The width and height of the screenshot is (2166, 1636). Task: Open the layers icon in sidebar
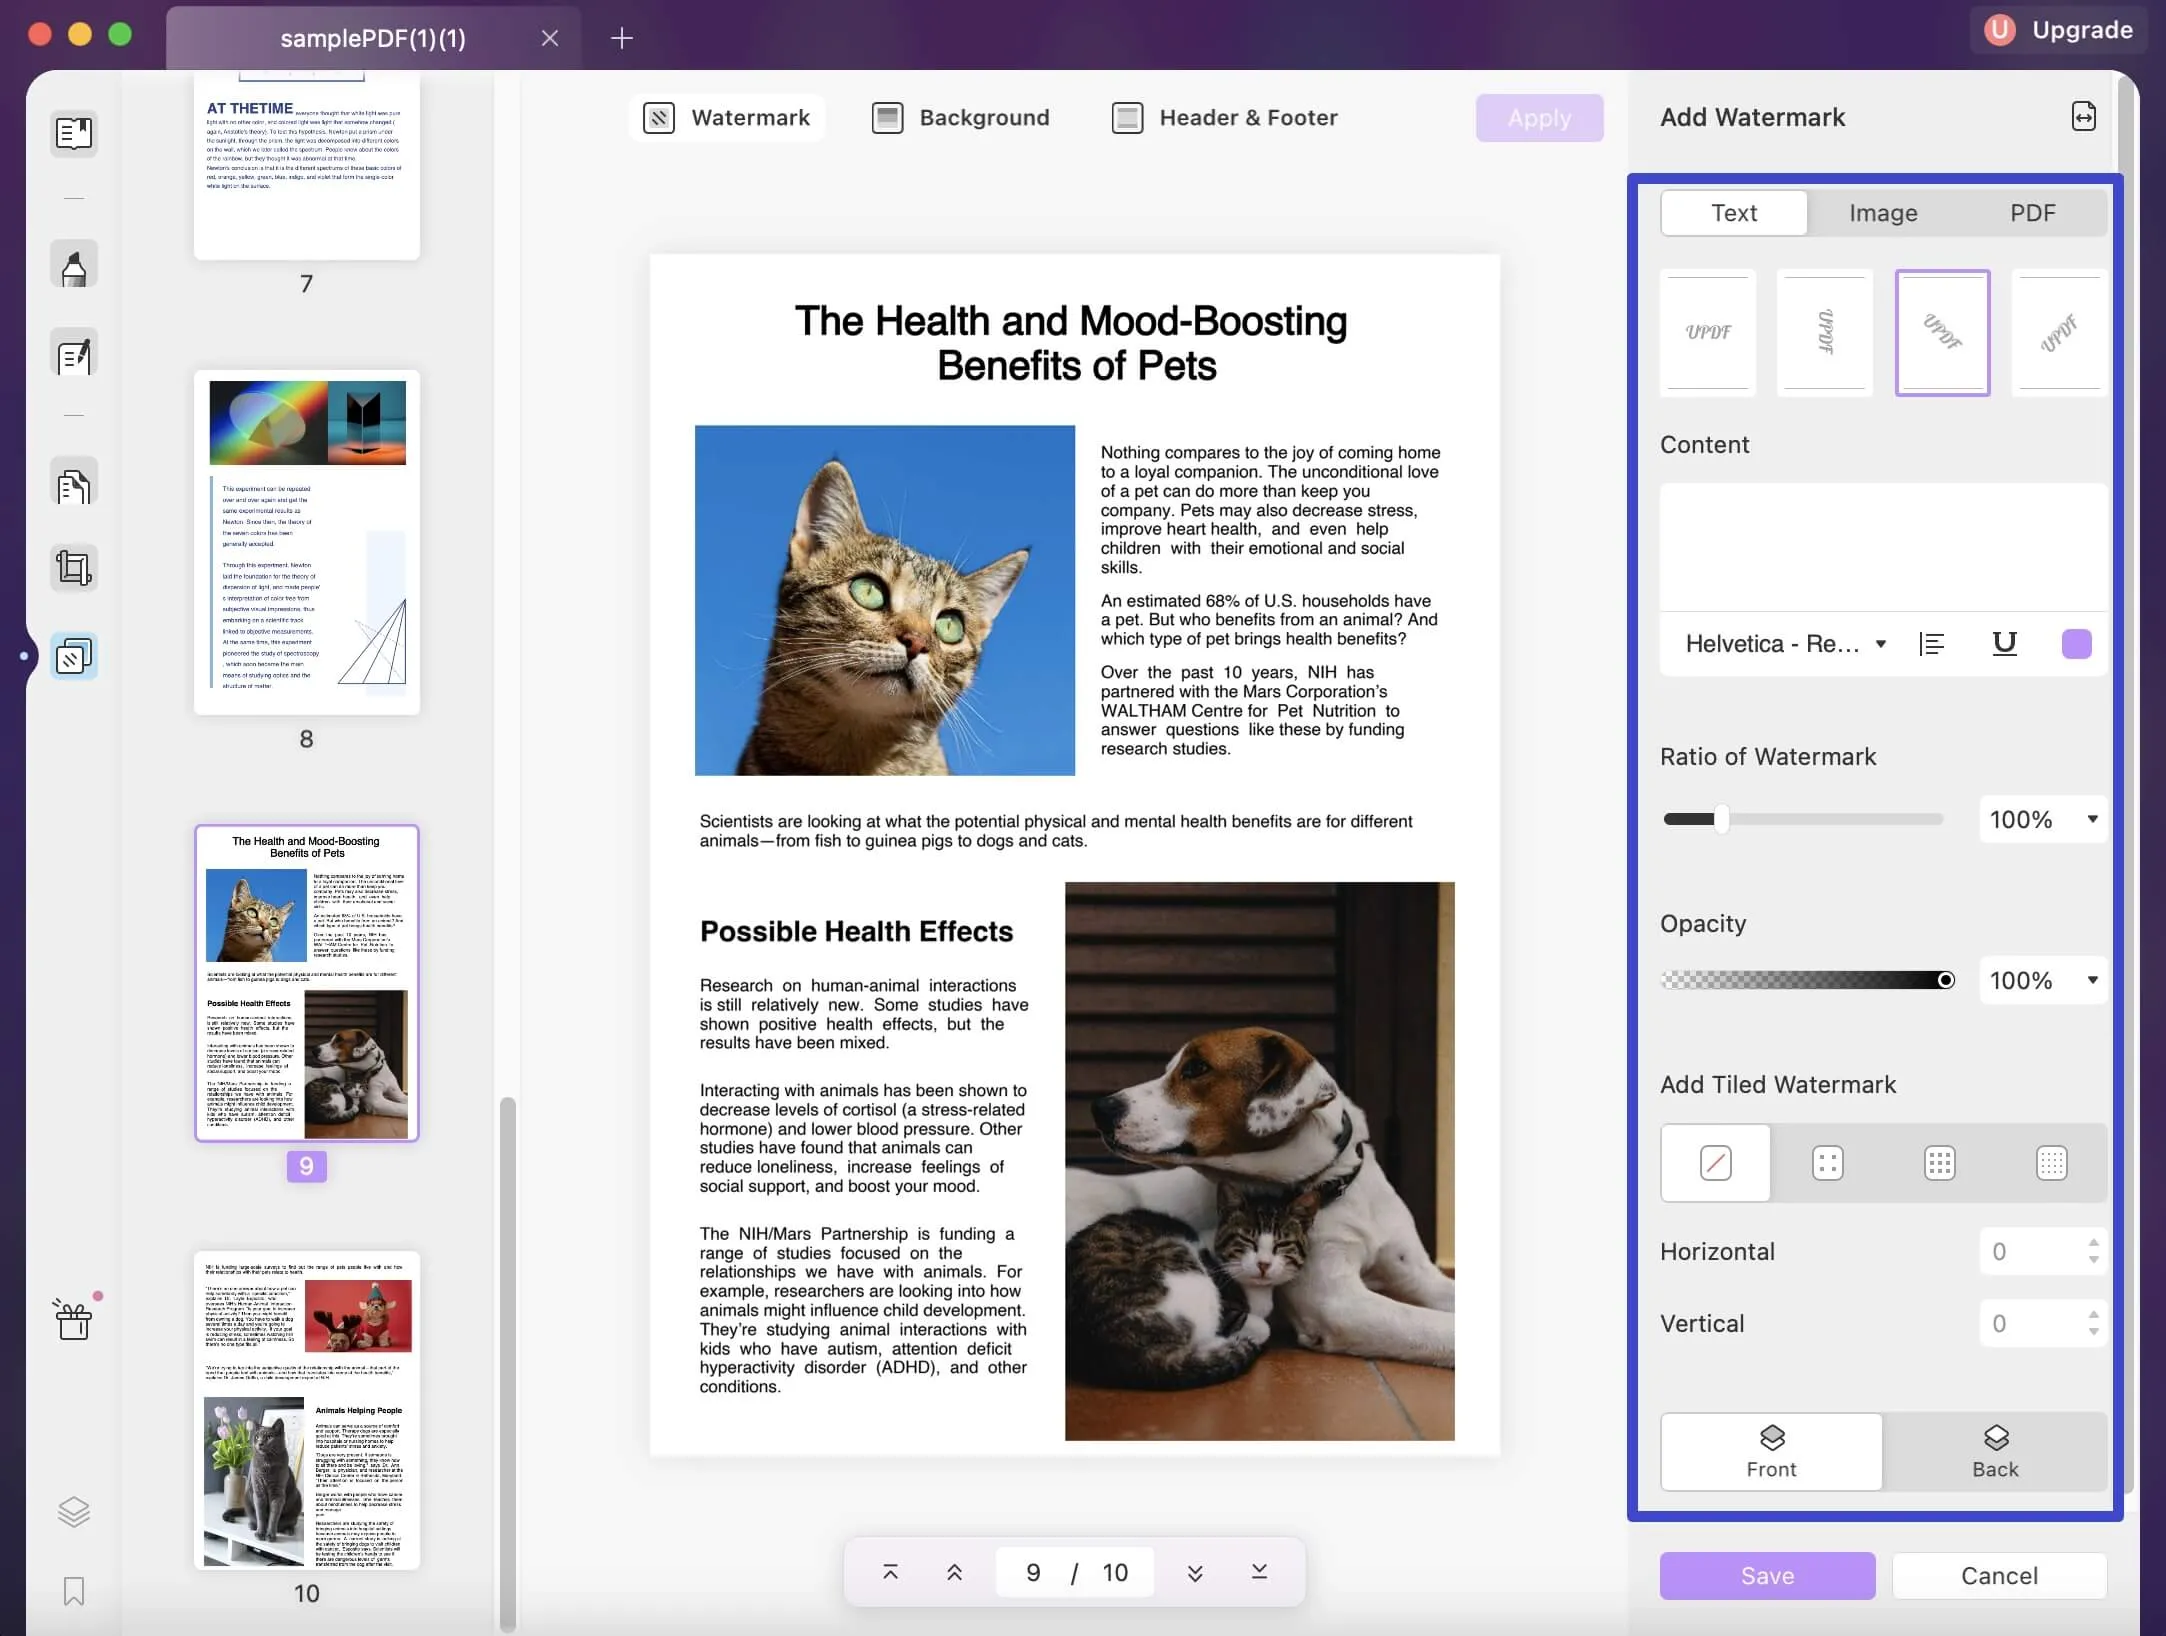(74, 1511)
